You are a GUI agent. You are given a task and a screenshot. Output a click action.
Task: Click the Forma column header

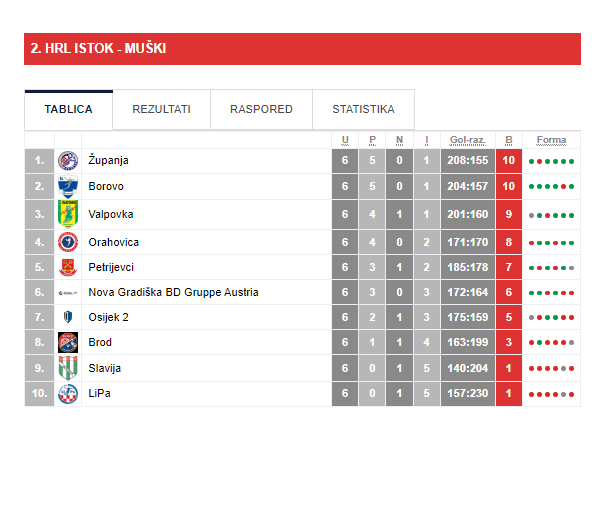tap(551, 140)
